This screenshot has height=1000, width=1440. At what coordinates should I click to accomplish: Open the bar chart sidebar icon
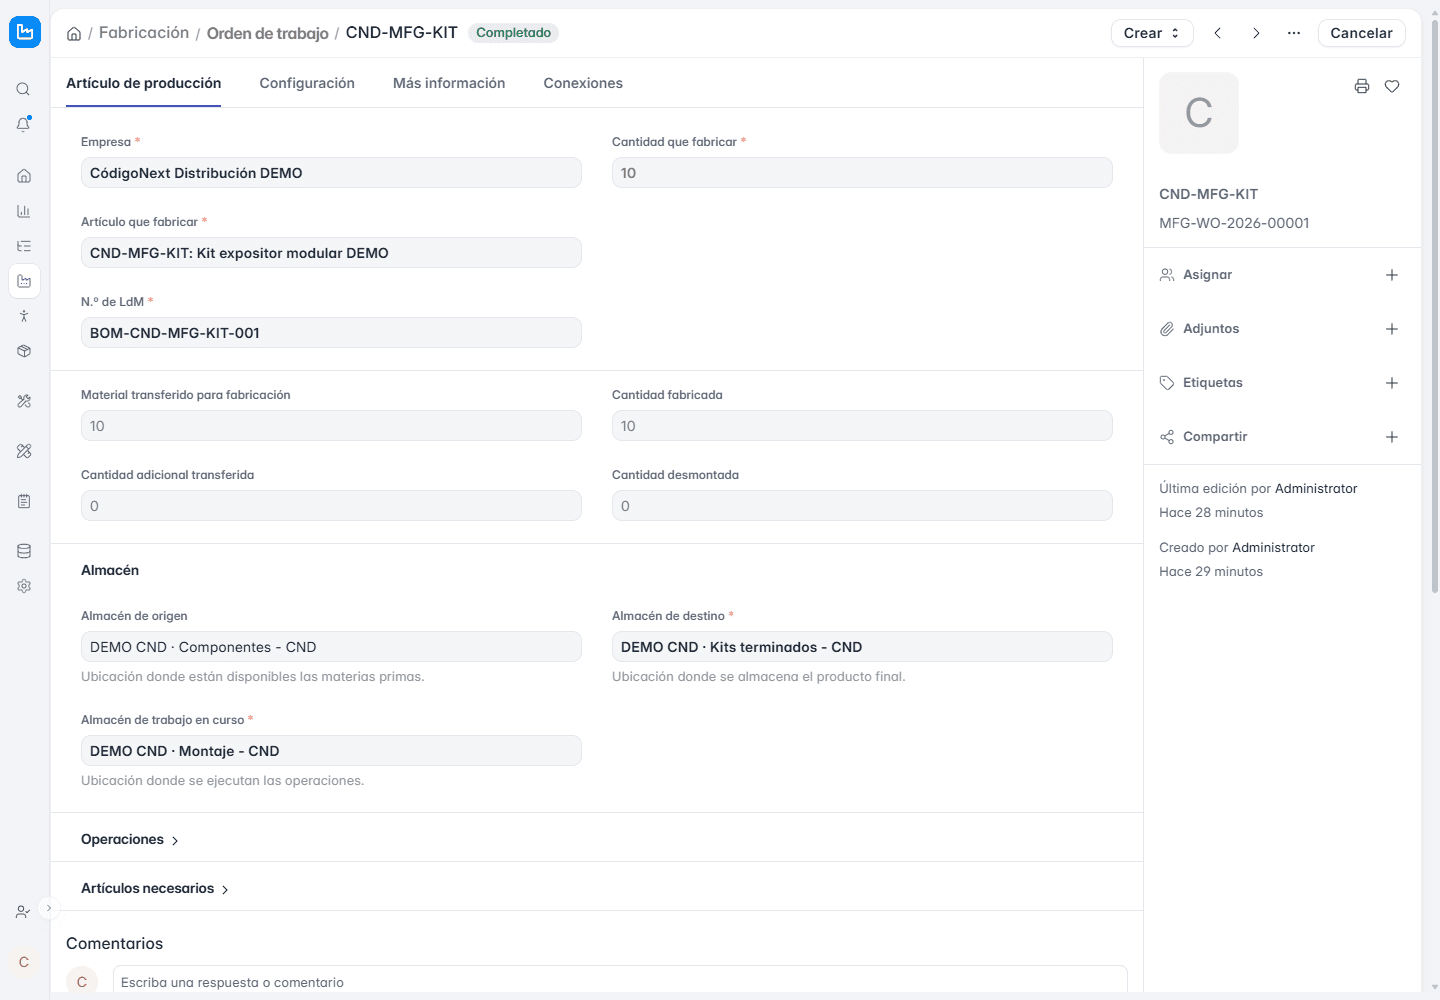pyautogui.click(x=24, y=211)
